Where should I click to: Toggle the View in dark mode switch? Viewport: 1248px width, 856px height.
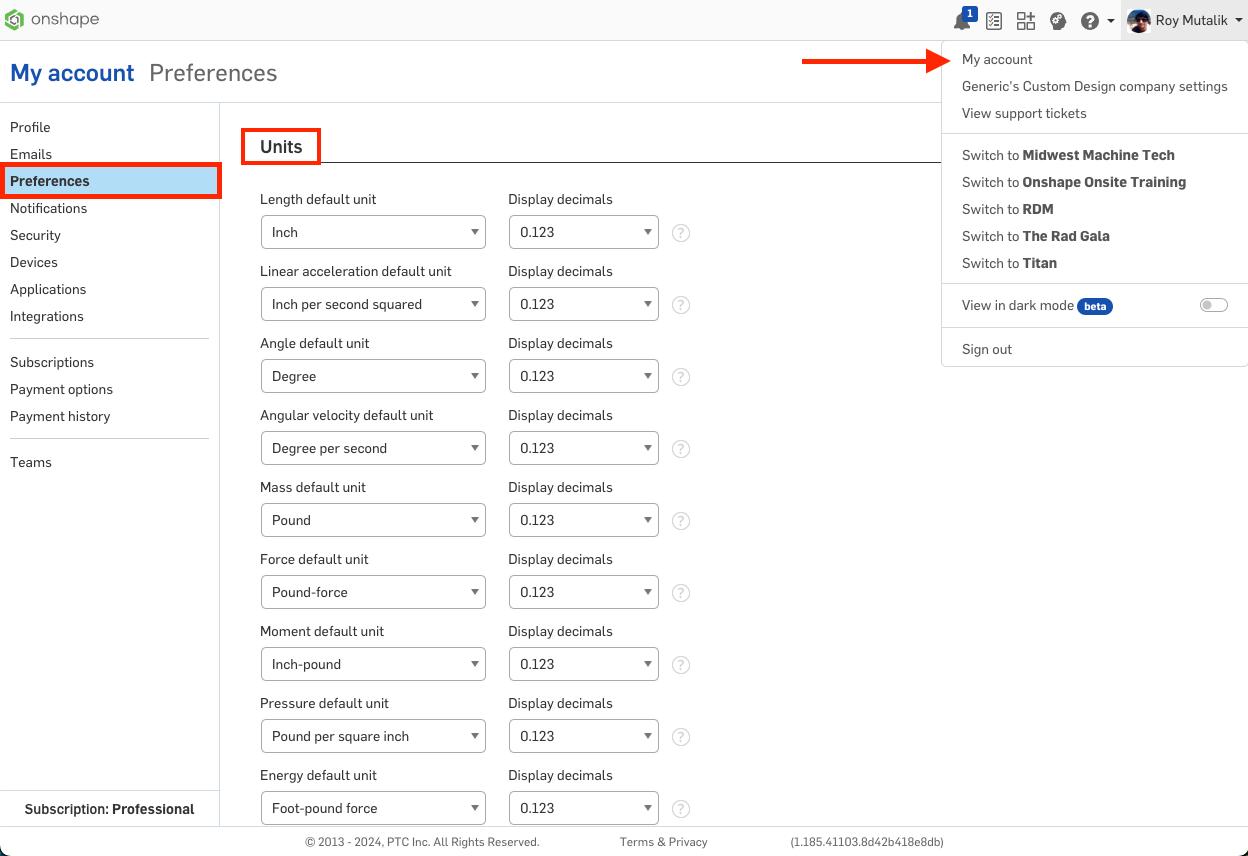[1213, 305]
